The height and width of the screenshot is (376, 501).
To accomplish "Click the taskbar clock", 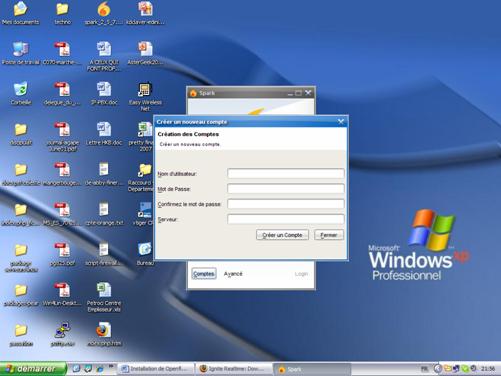I will tap(488, 369).
